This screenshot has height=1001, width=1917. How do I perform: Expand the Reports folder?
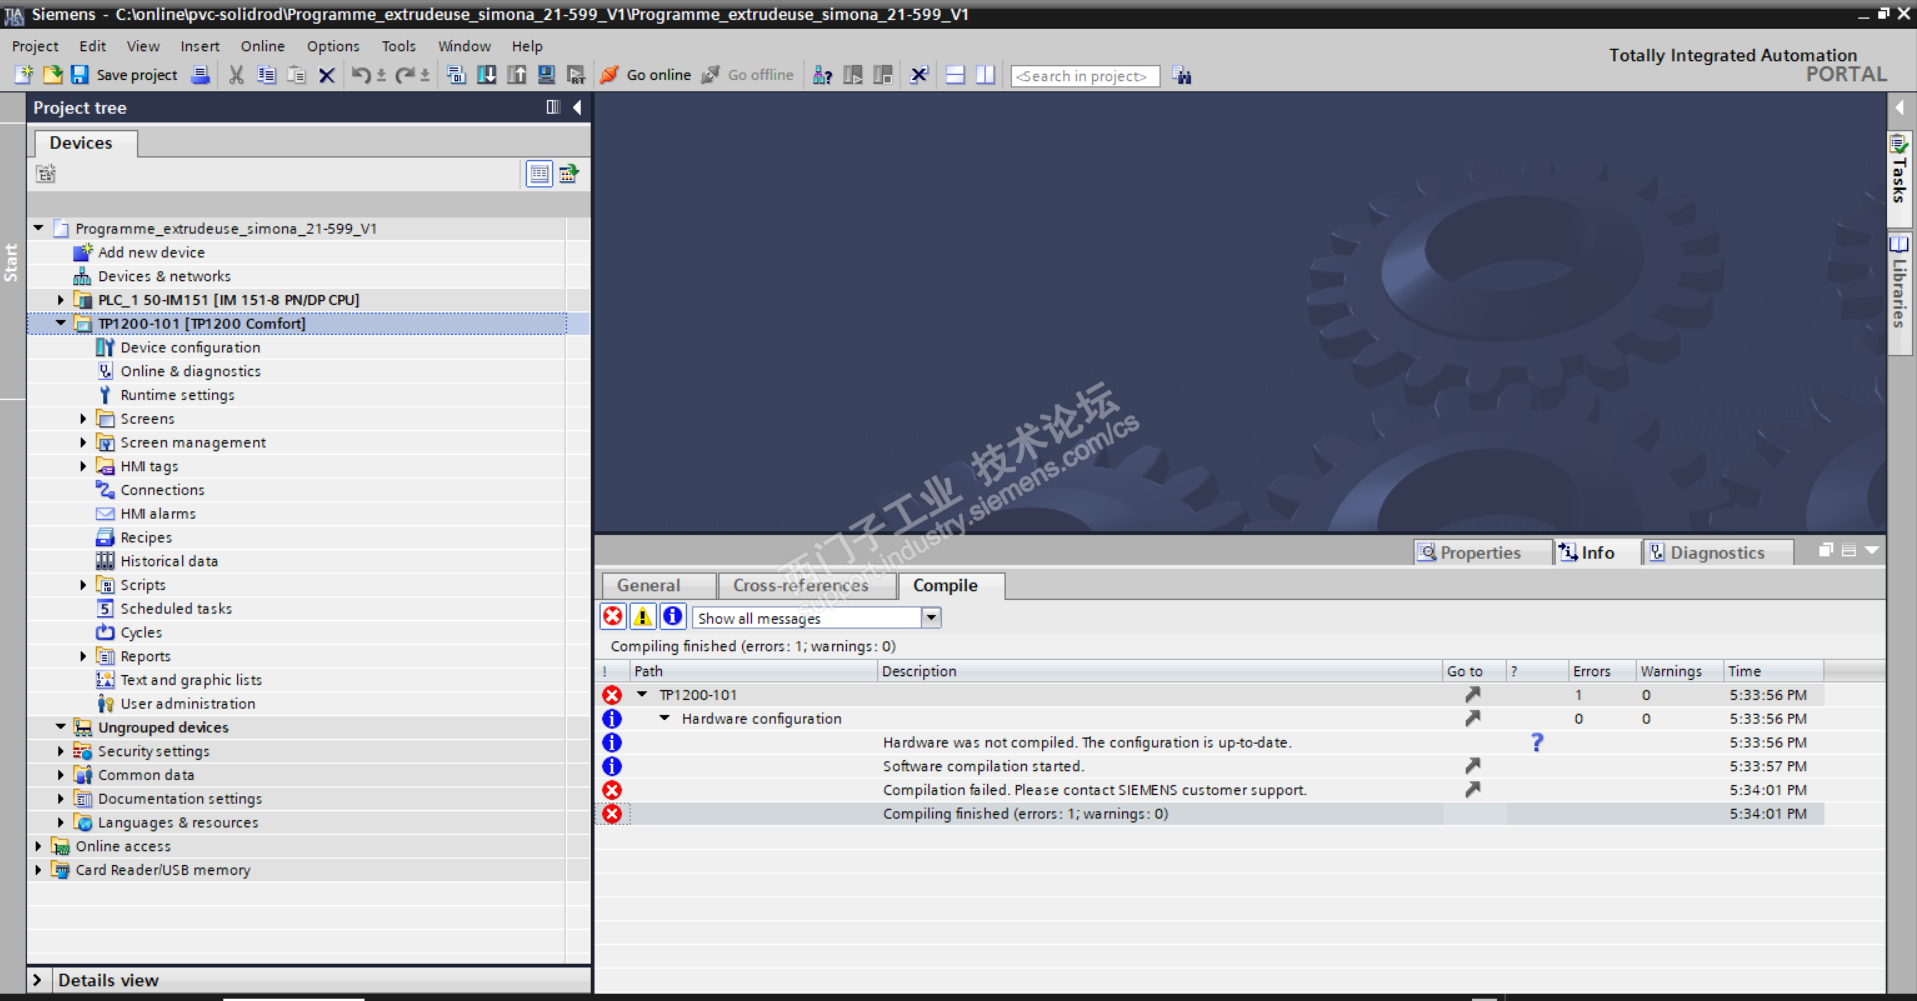[84, 656]
